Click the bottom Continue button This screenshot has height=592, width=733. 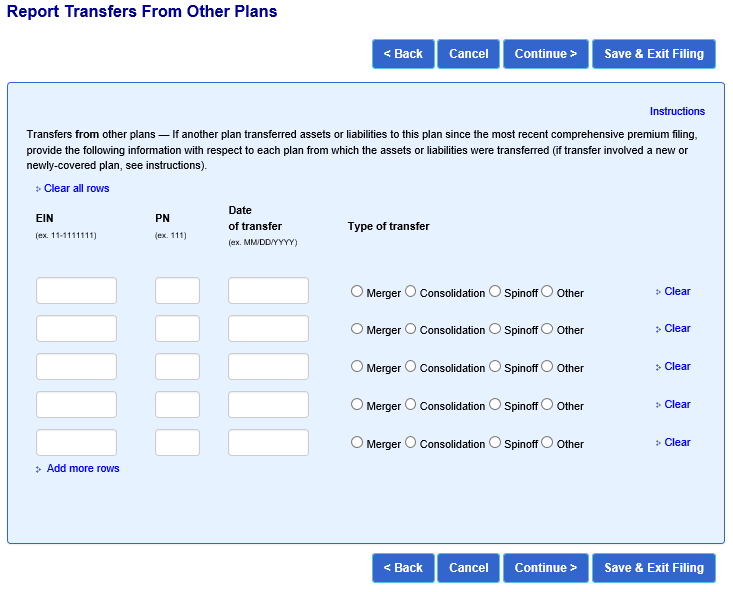click(x=545, y=568)
